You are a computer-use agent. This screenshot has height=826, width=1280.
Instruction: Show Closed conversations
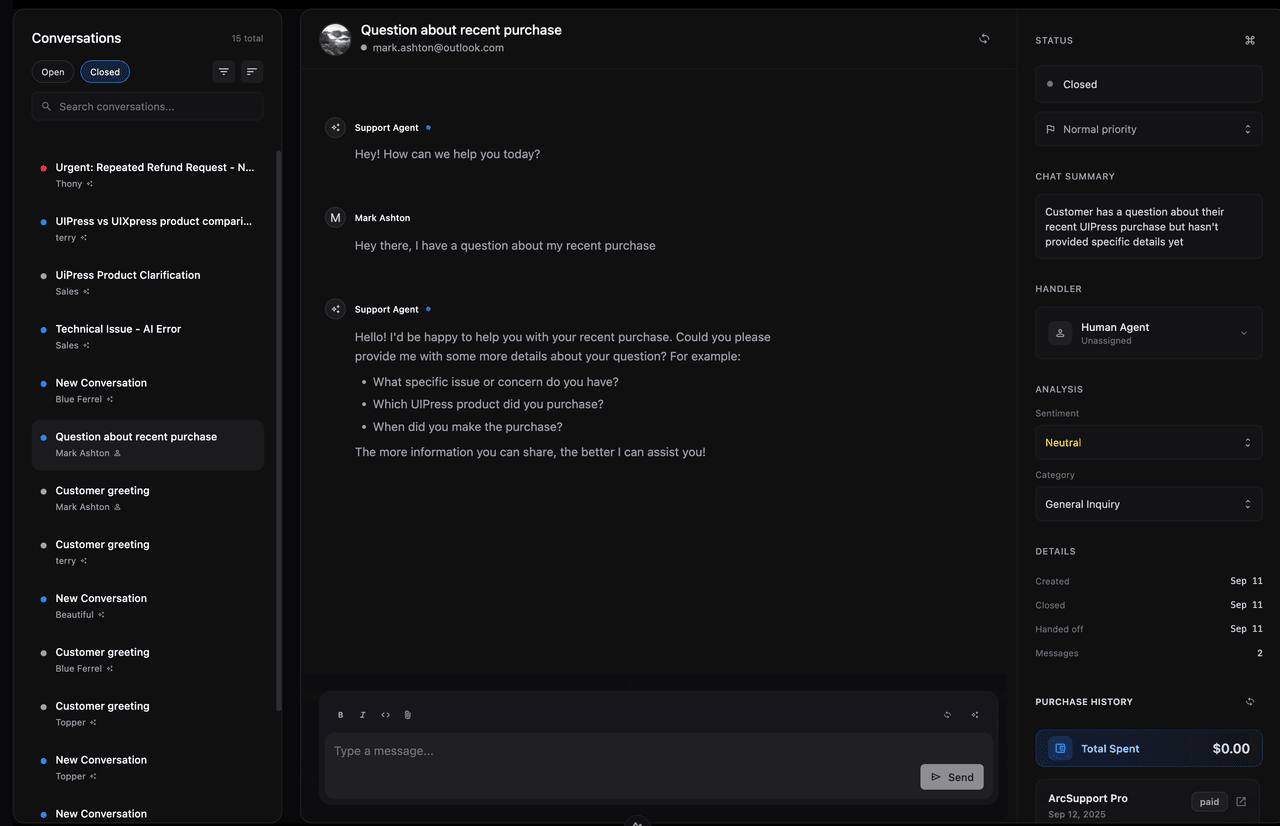[x=105, y=72]
